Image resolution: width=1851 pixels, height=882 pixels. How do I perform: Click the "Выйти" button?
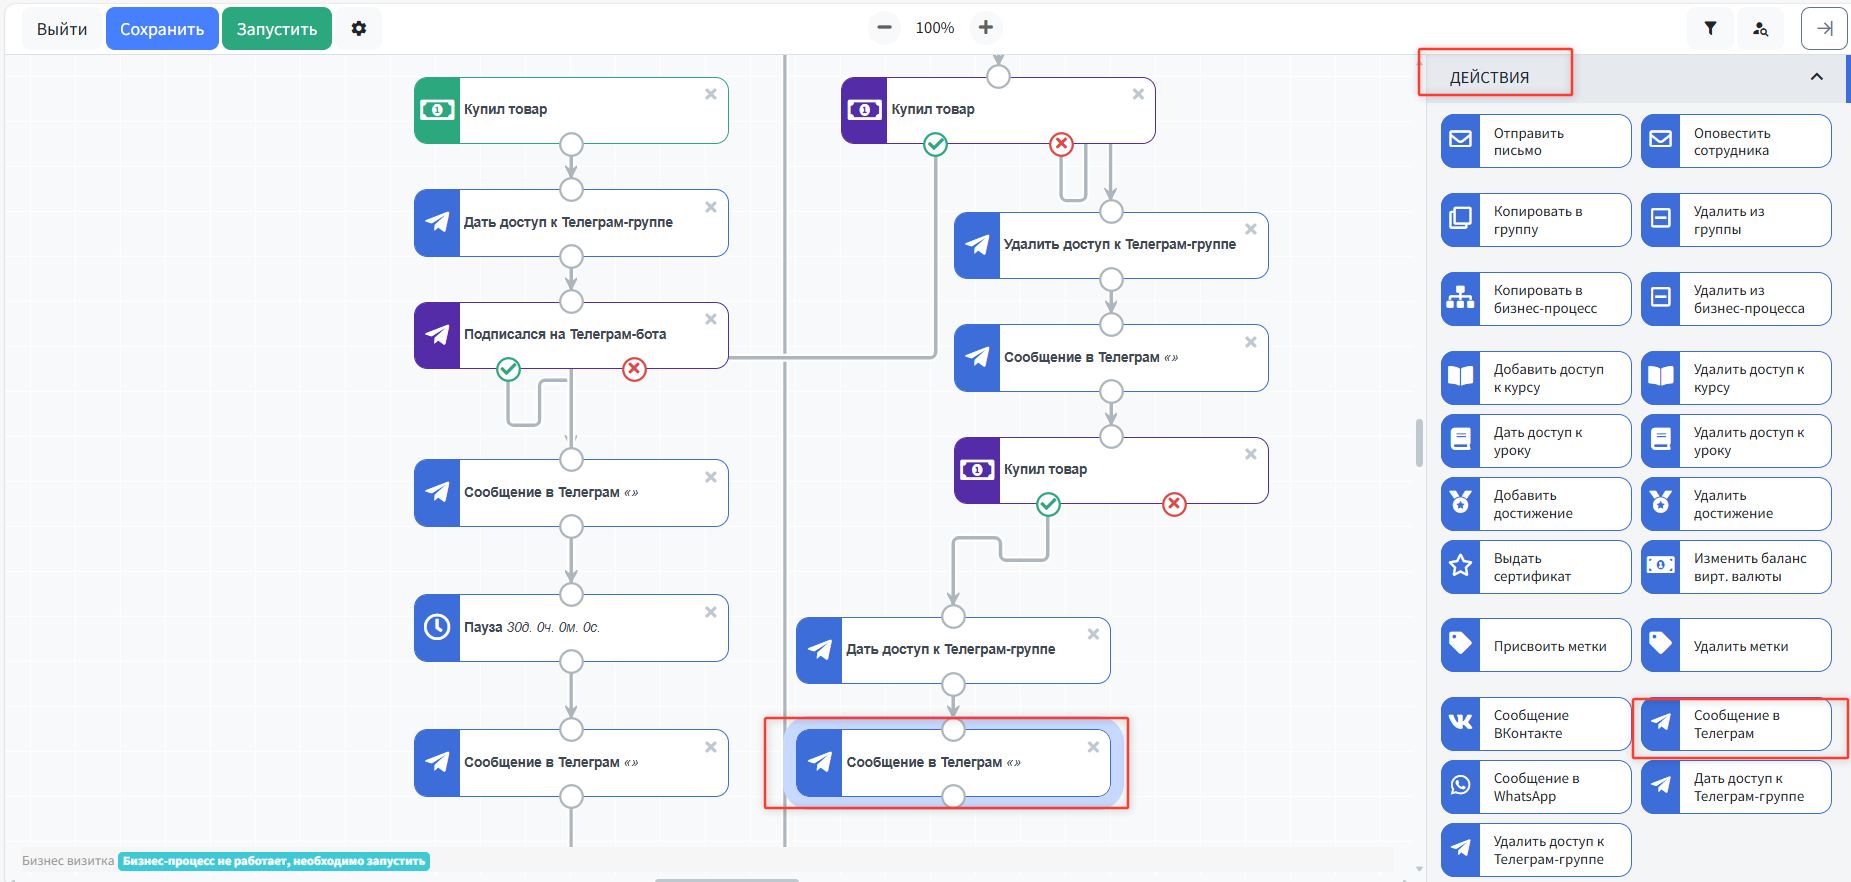click(62, 29)
